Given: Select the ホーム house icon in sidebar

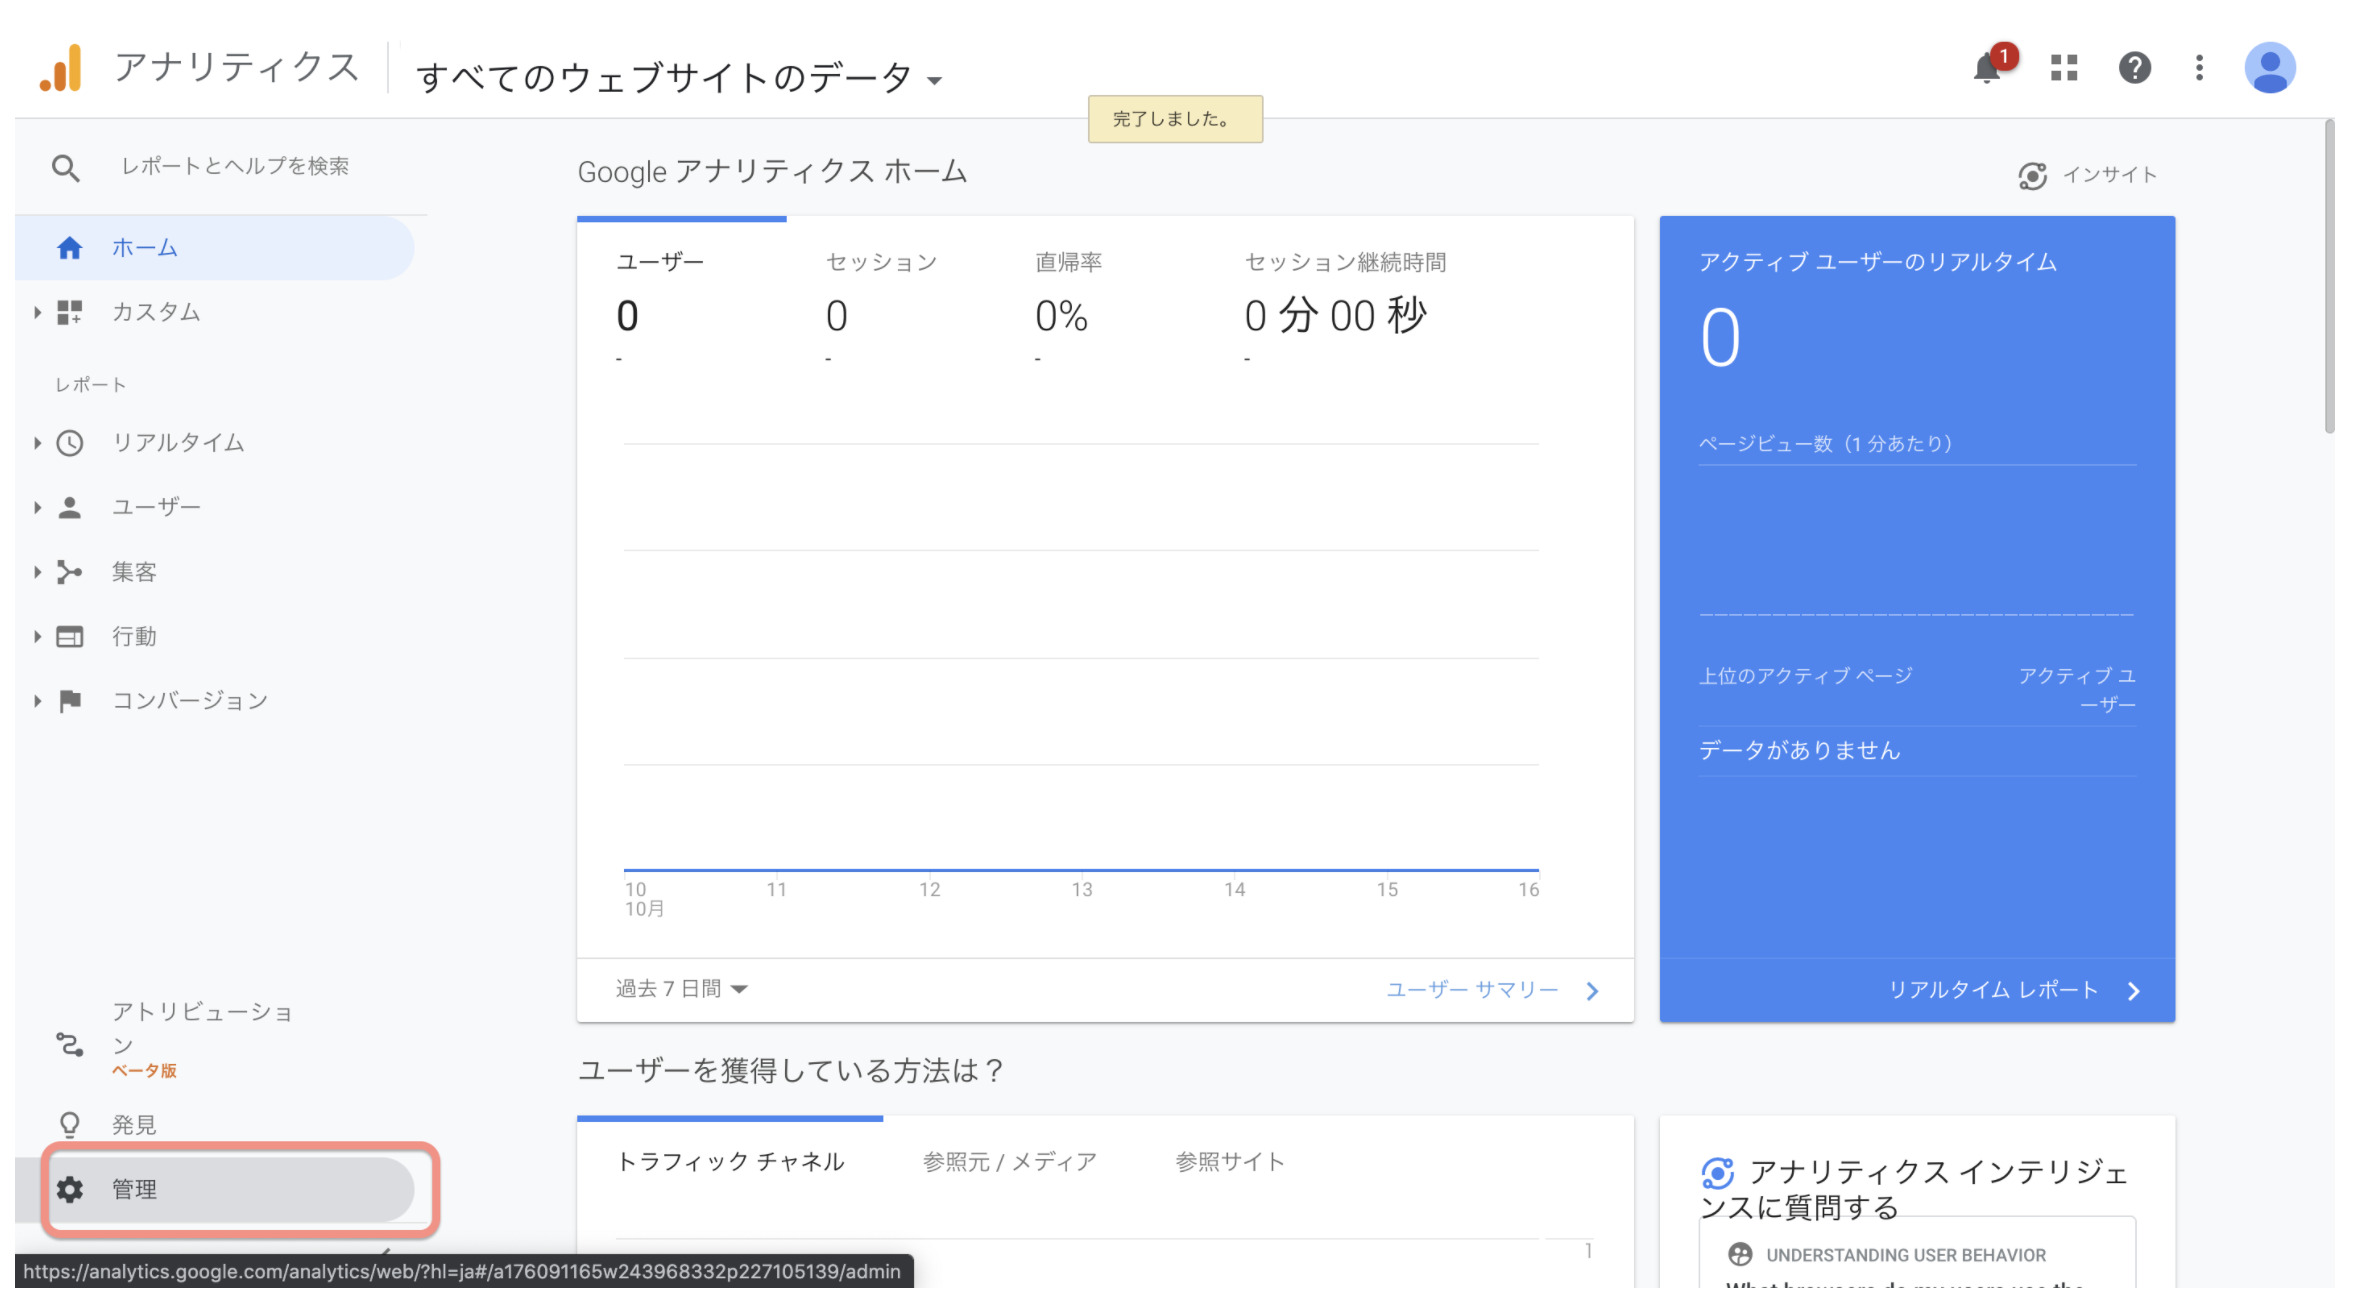Looking at the screenshot, I should pos(70,247).
